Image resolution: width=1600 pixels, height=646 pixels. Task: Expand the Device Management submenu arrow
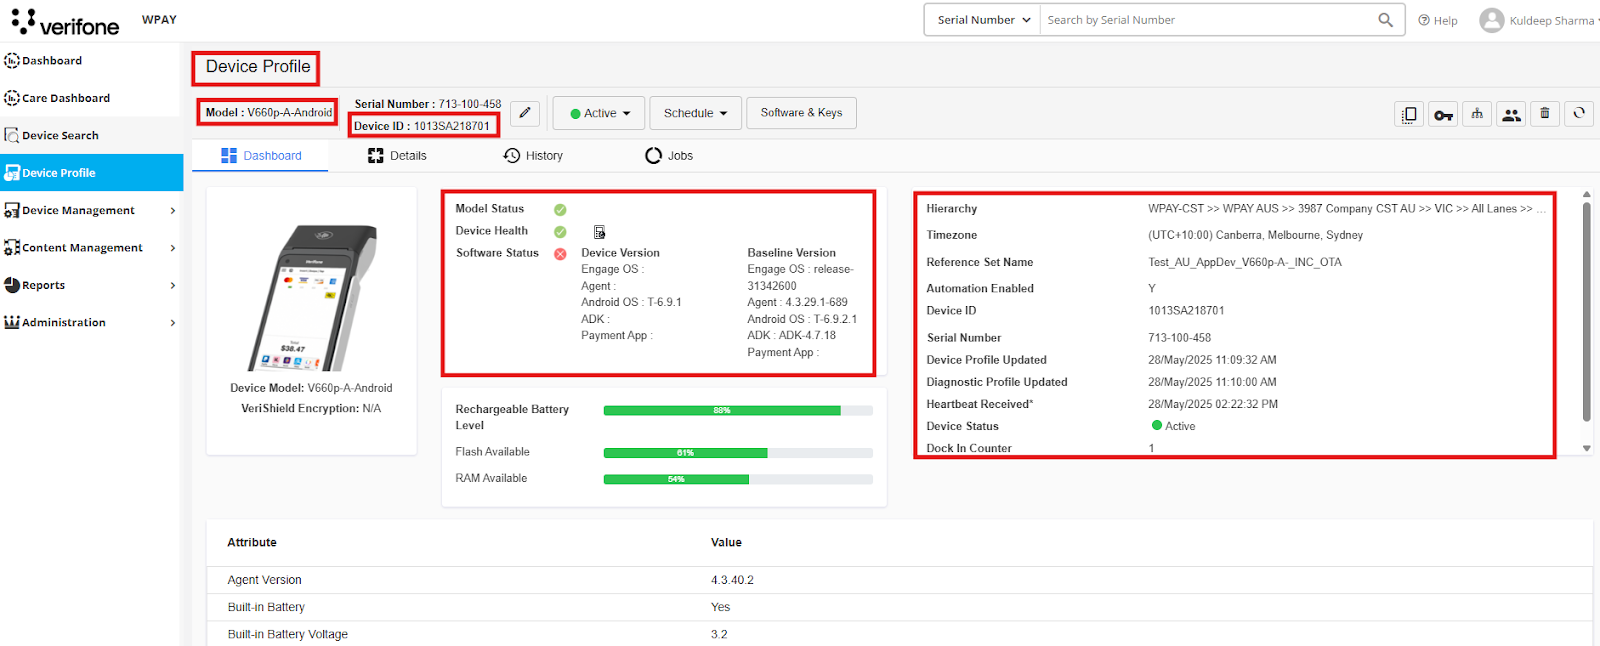pos(173,210)
